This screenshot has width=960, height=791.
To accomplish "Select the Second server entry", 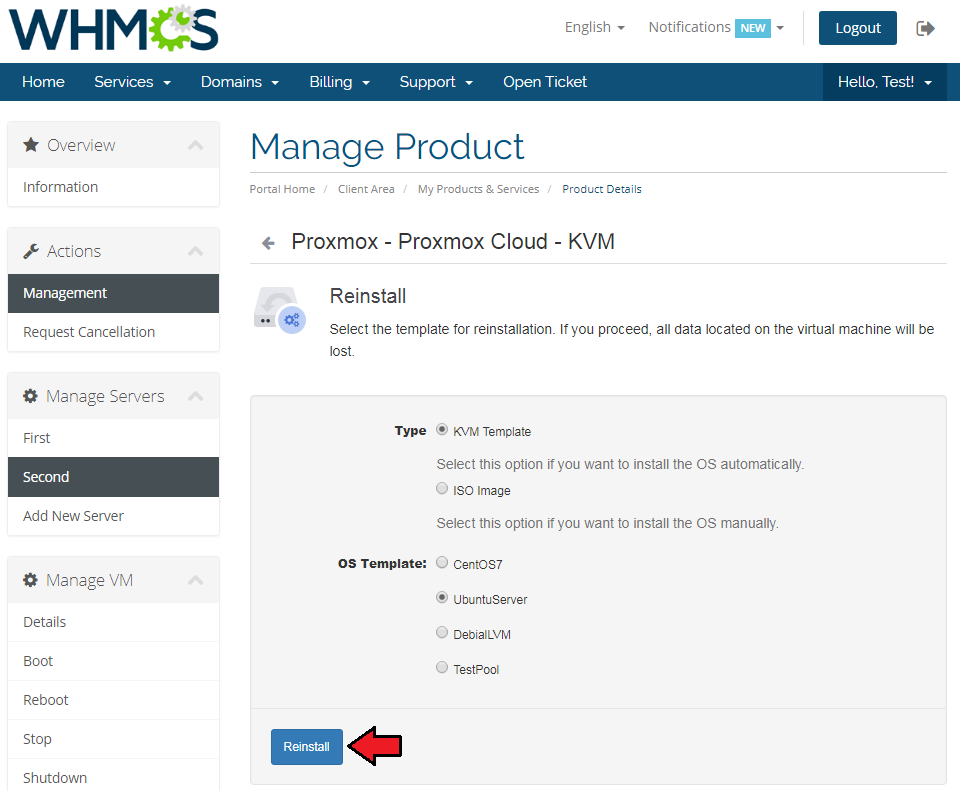I will 113,477.
